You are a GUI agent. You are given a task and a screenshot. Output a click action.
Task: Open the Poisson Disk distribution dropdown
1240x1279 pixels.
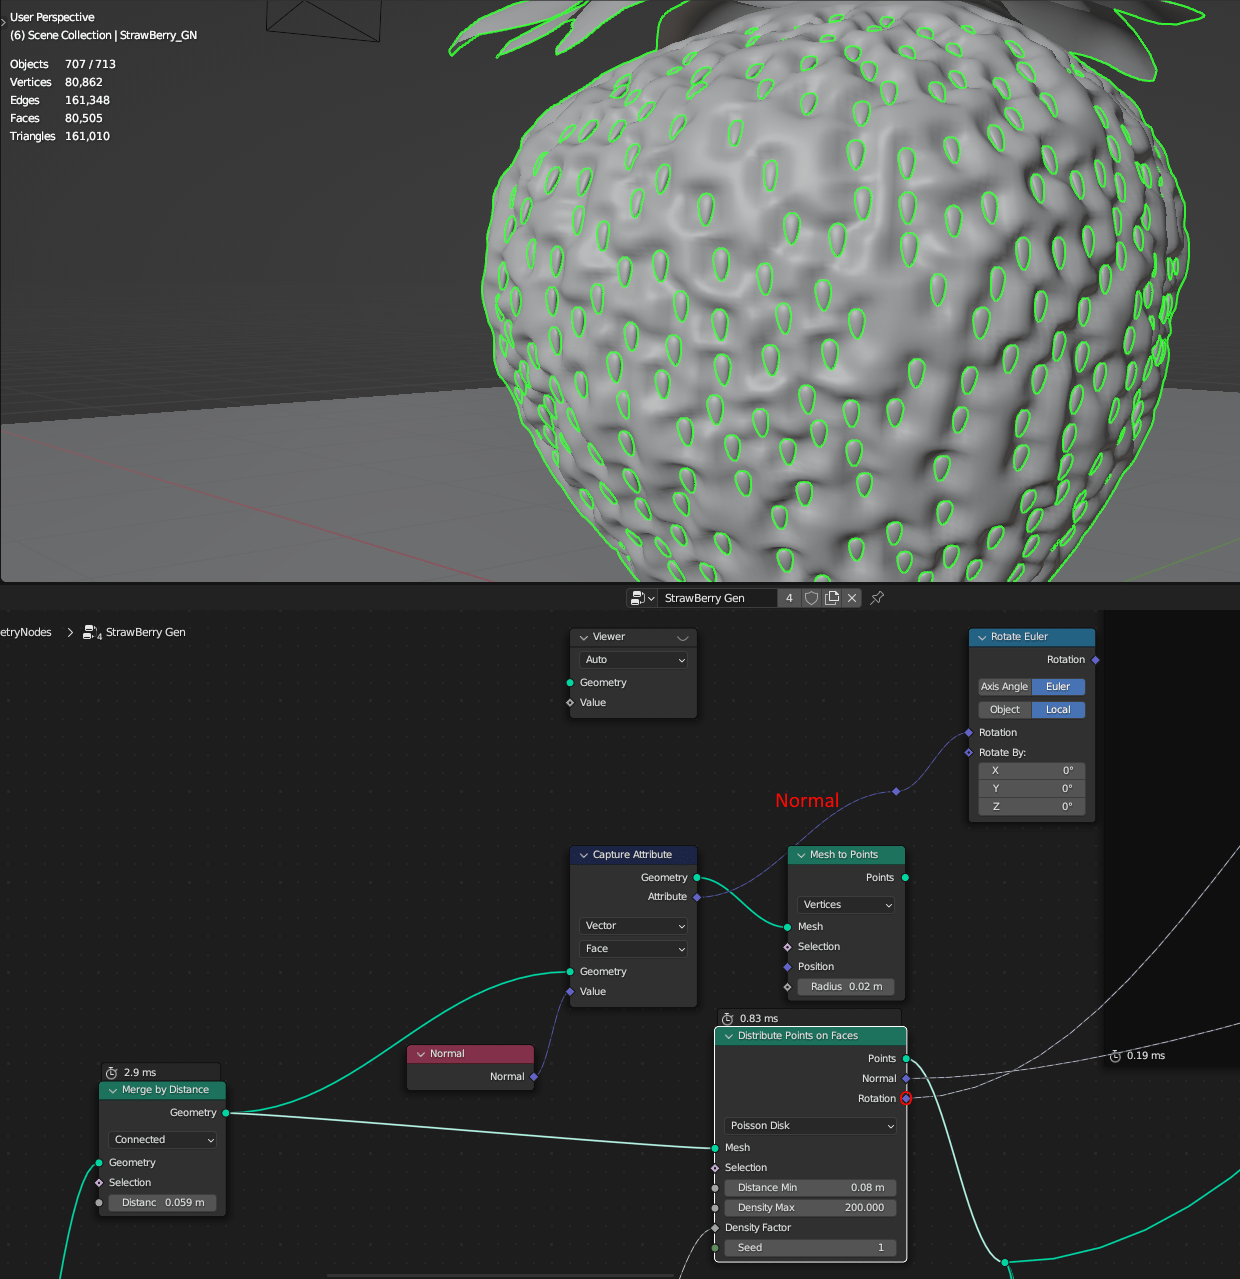810,1125
